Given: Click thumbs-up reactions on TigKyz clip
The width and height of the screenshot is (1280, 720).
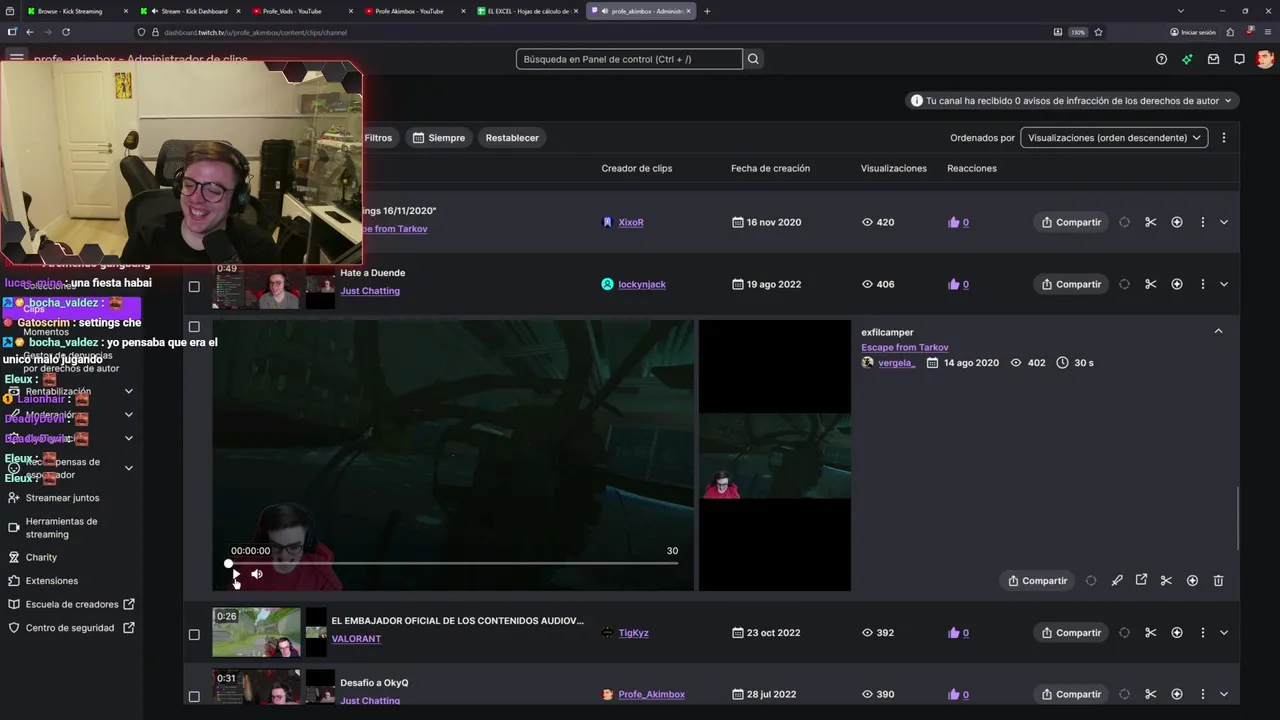Looking at the screenshot, I should pos(958,632).
